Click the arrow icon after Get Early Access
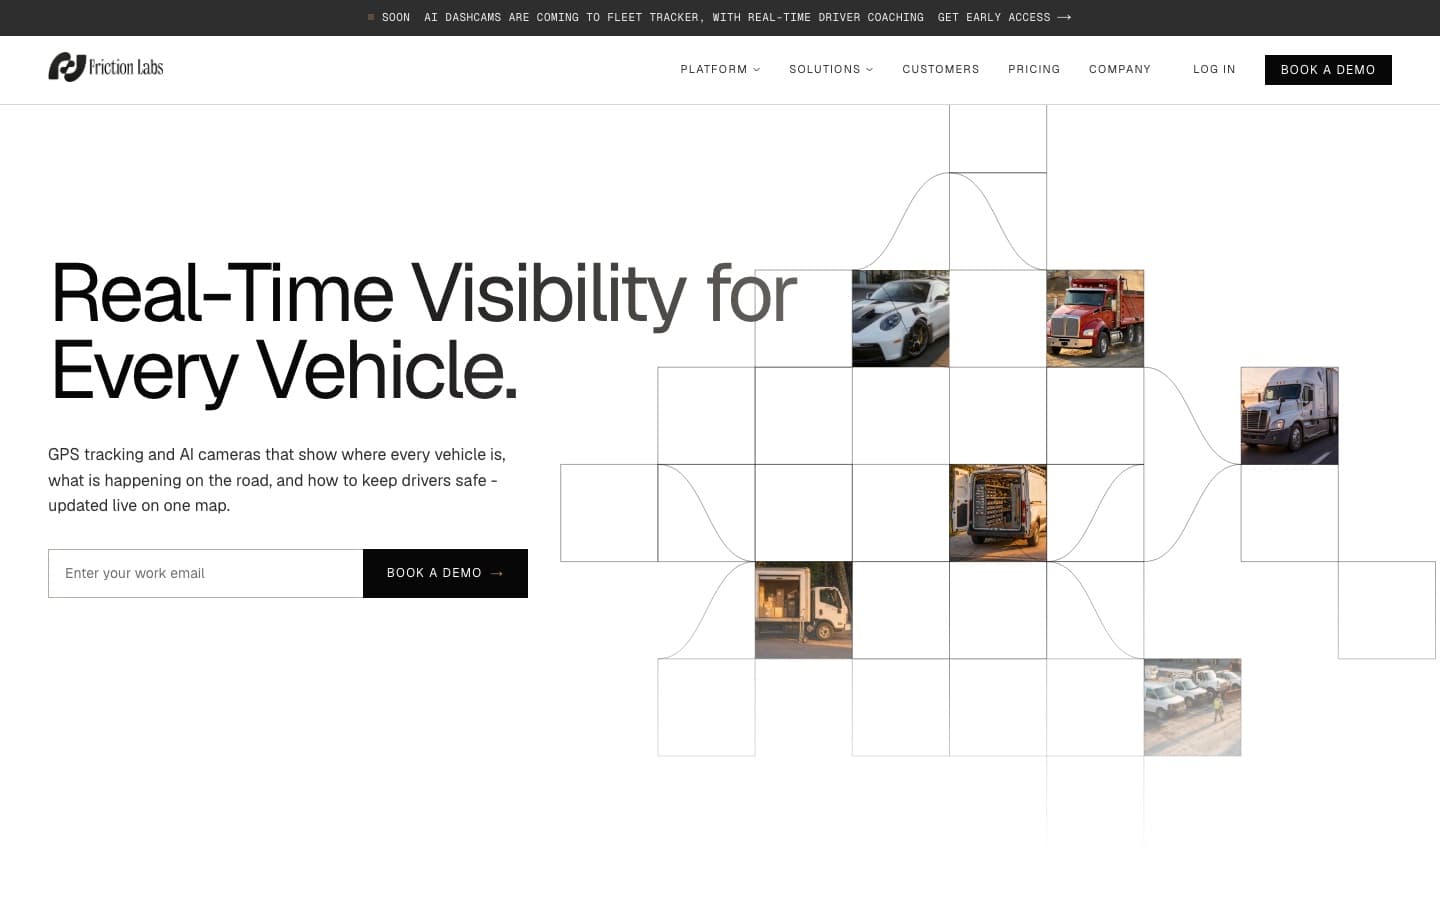The image size is (1440, 900). pos(1064,17)
